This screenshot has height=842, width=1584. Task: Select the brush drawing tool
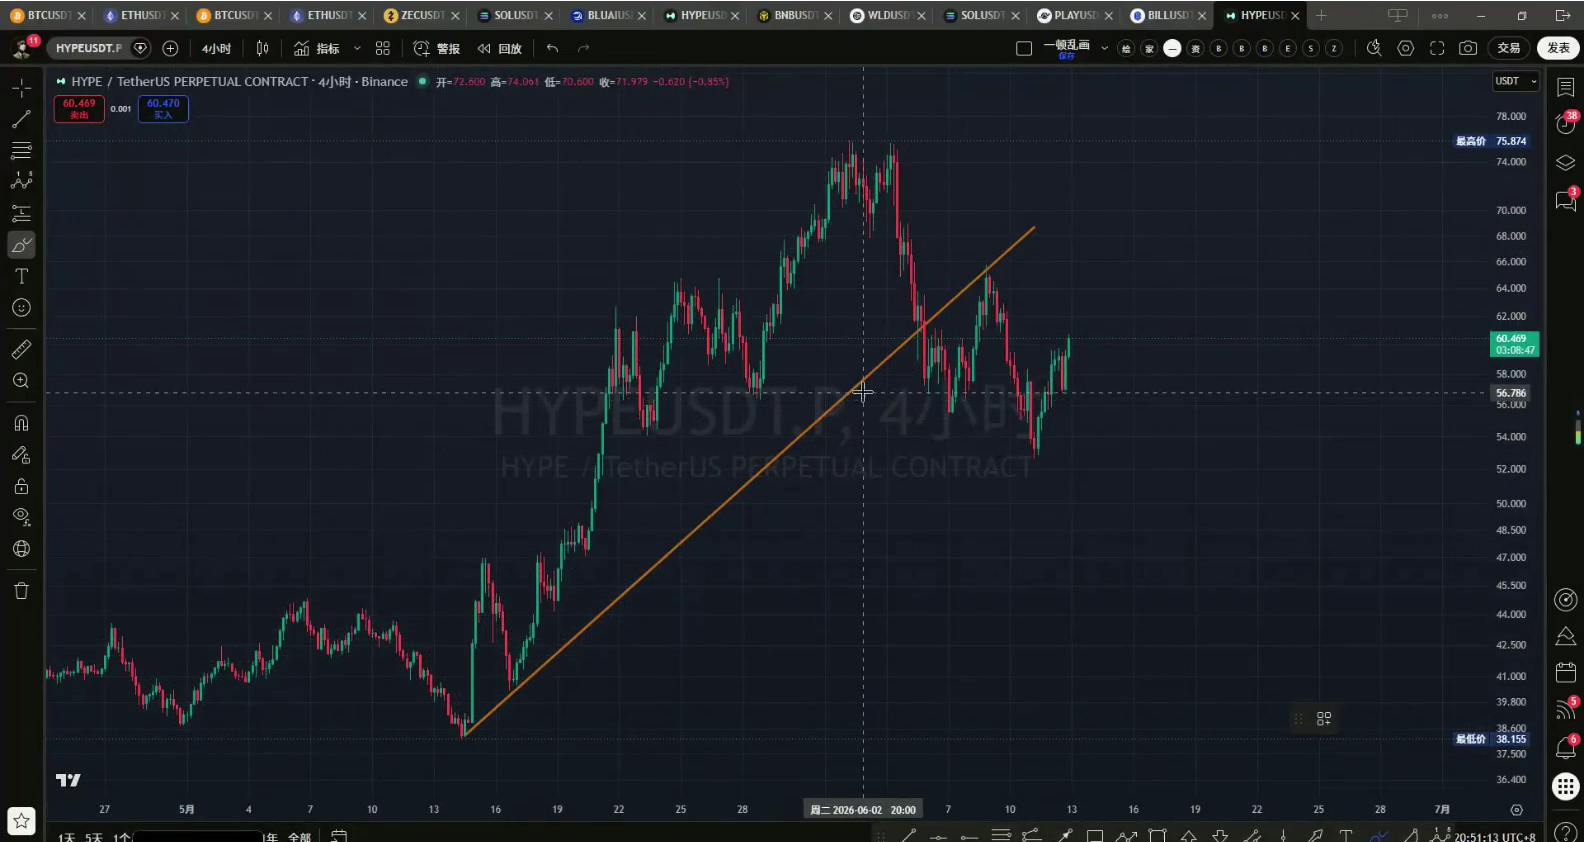21,245
